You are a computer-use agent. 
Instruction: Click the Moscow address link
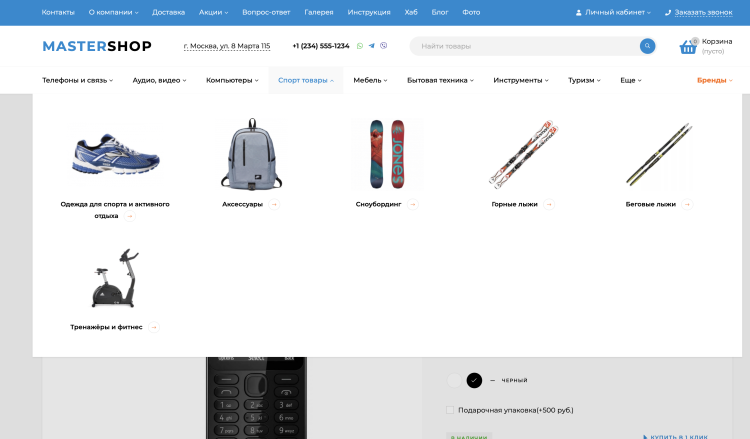(x=227, y=46)
